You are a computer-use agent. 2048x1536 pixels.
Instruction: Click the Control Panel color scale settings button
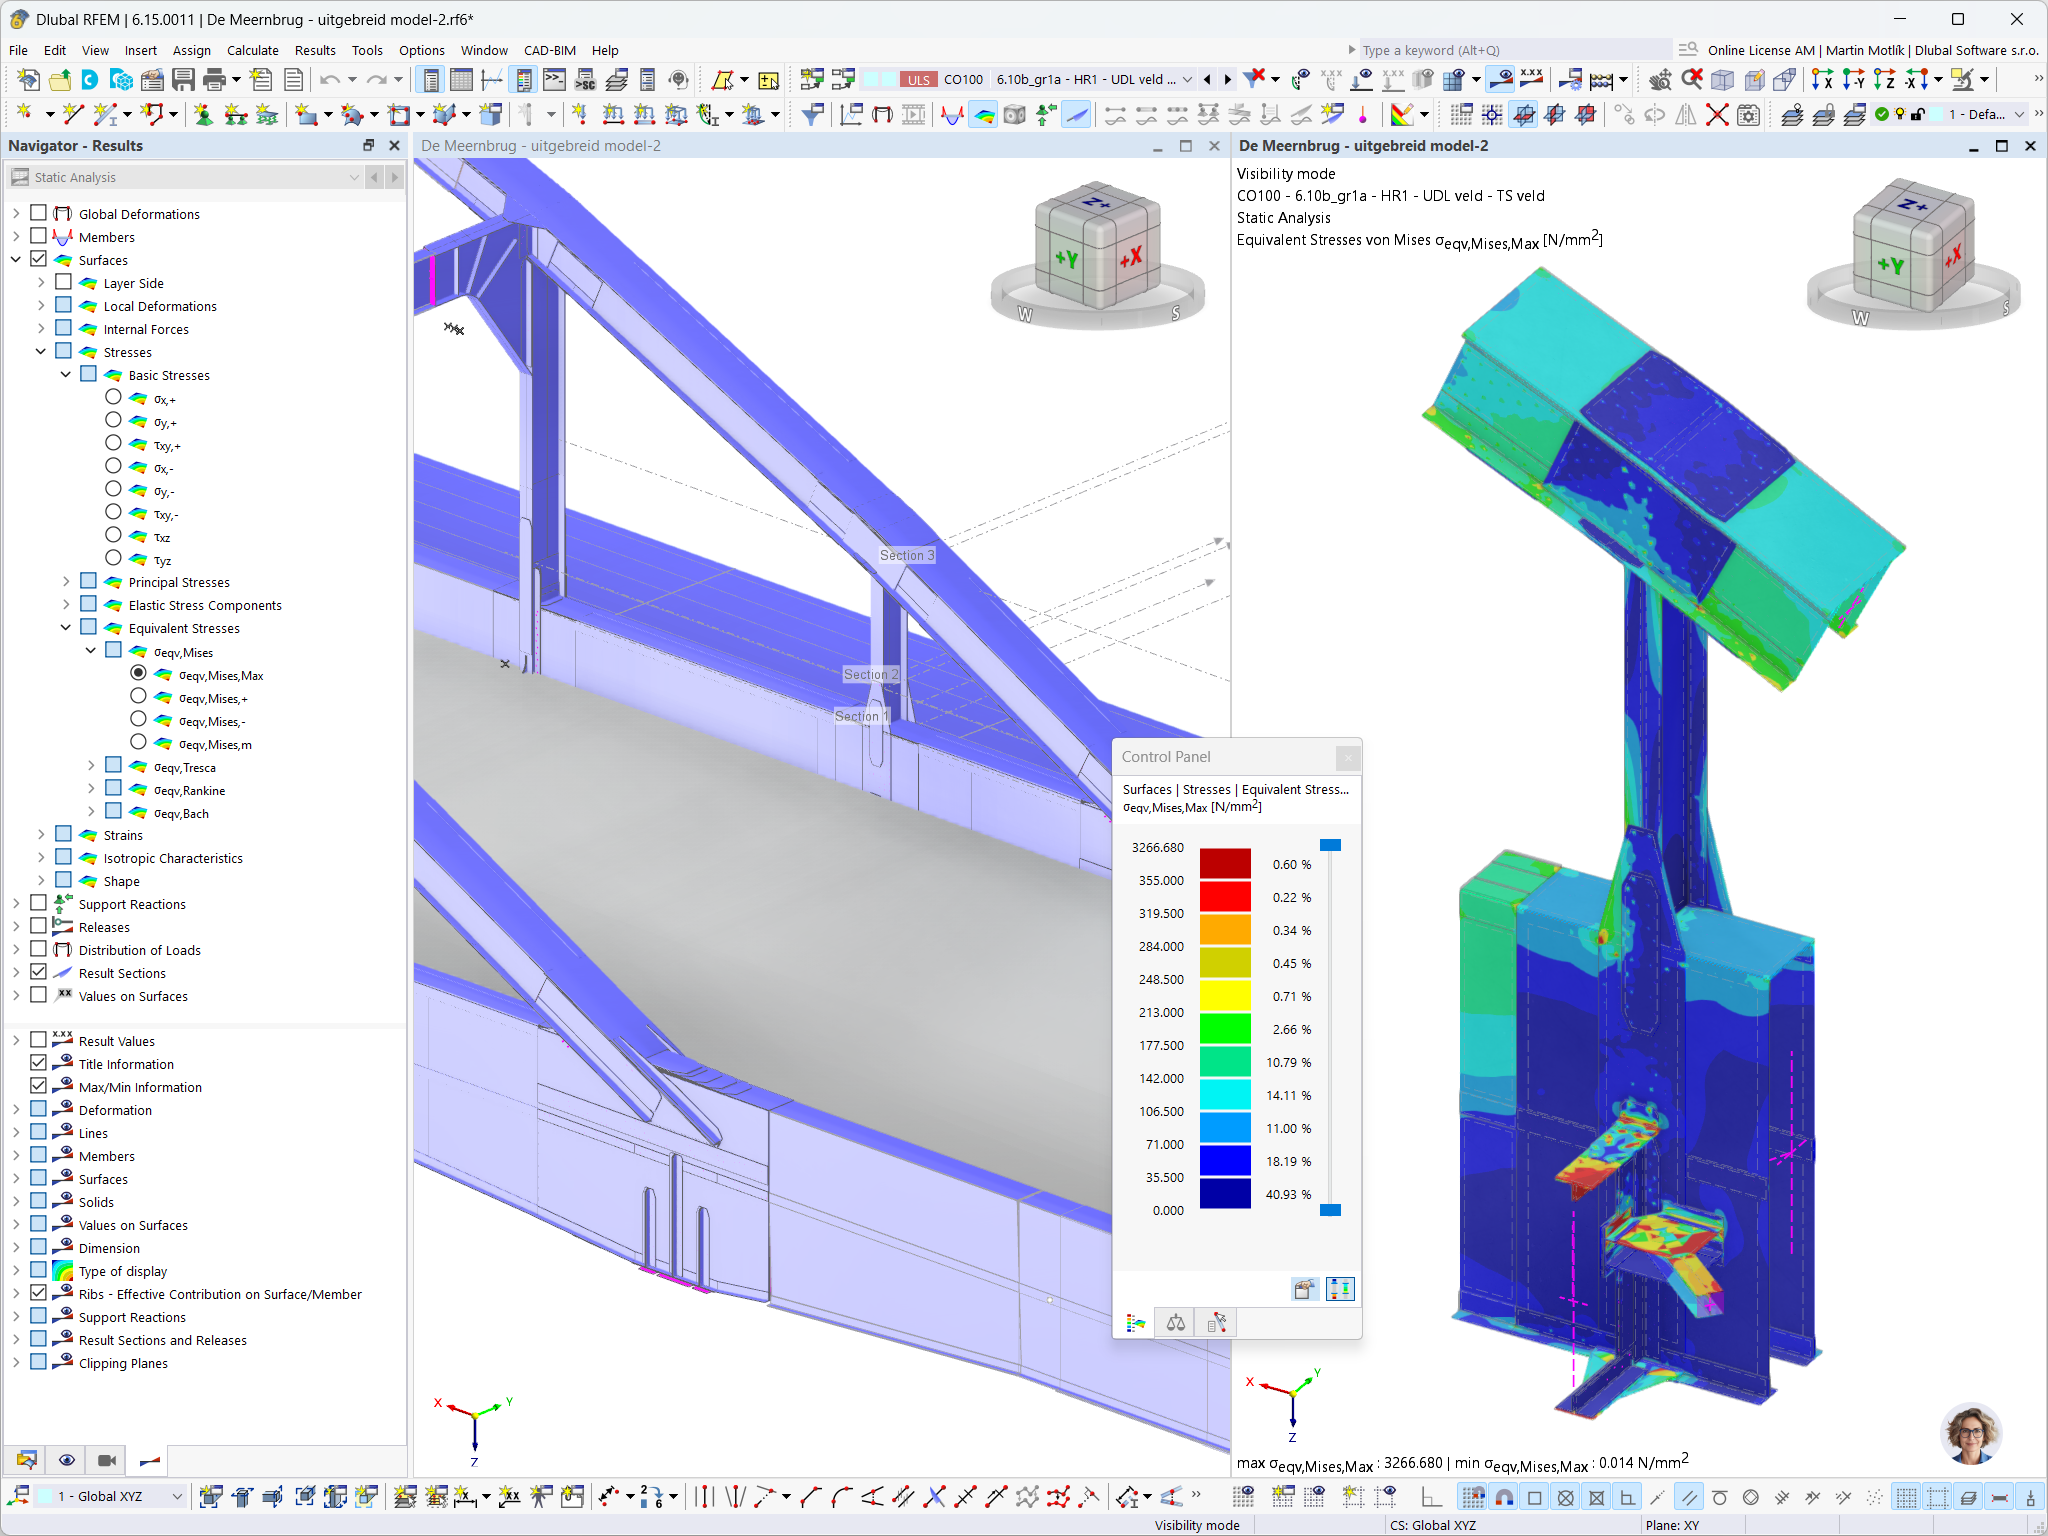(x=1304, y=1289)
